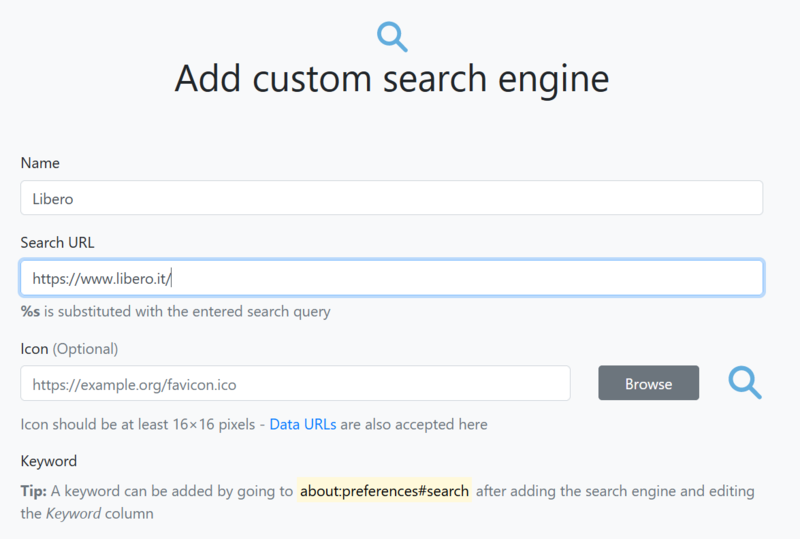Click the 'Icon should be at least 16×16' text
The height and width of the screenshot is (539, 800).
[x=138, y=424]
